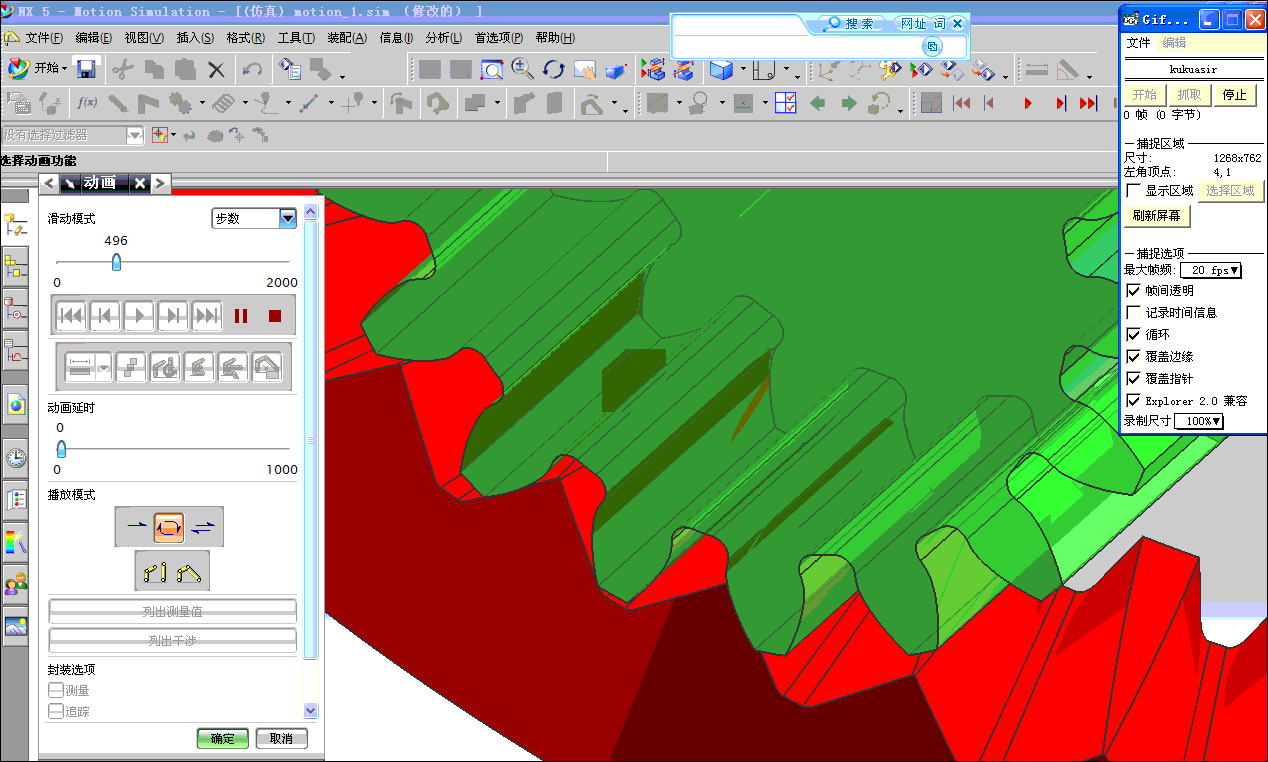Screen dimensions: 1268x762
Task: Toggle 循环 checkbox in Gif window
Action: click(x=1134, y=334)
